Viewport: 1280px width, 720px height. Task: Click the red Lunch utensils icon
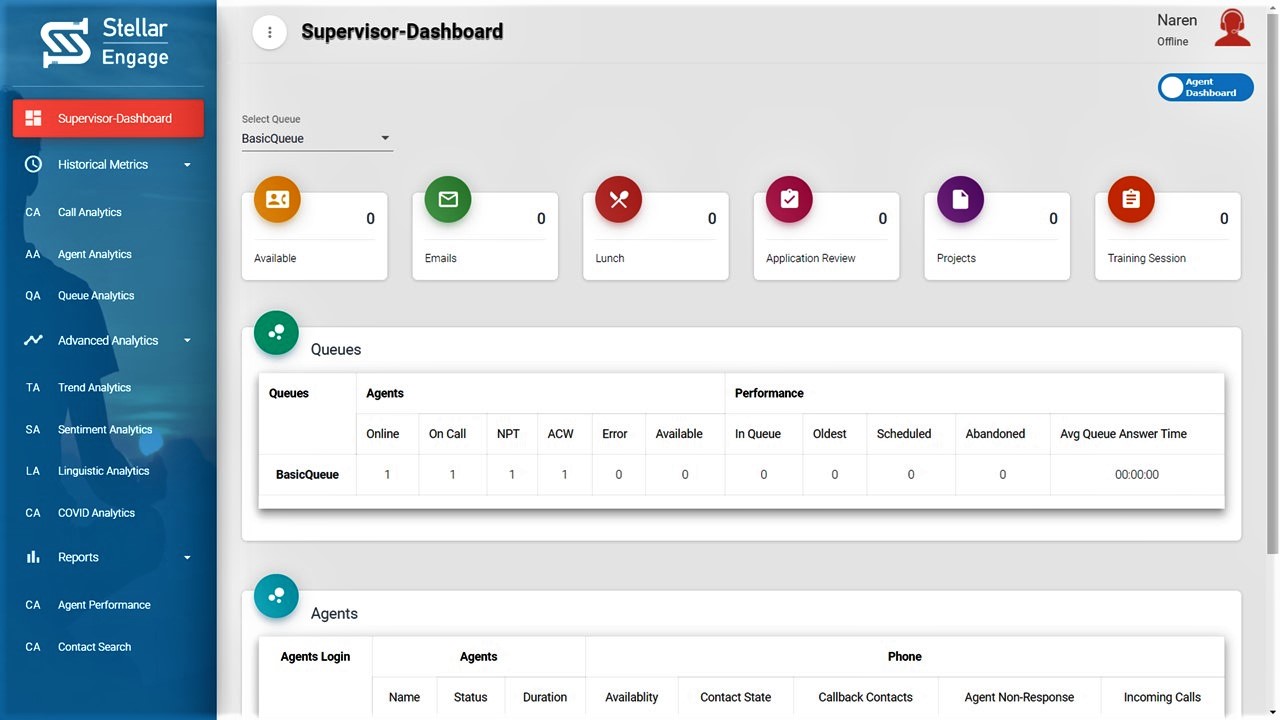[618, 200]
